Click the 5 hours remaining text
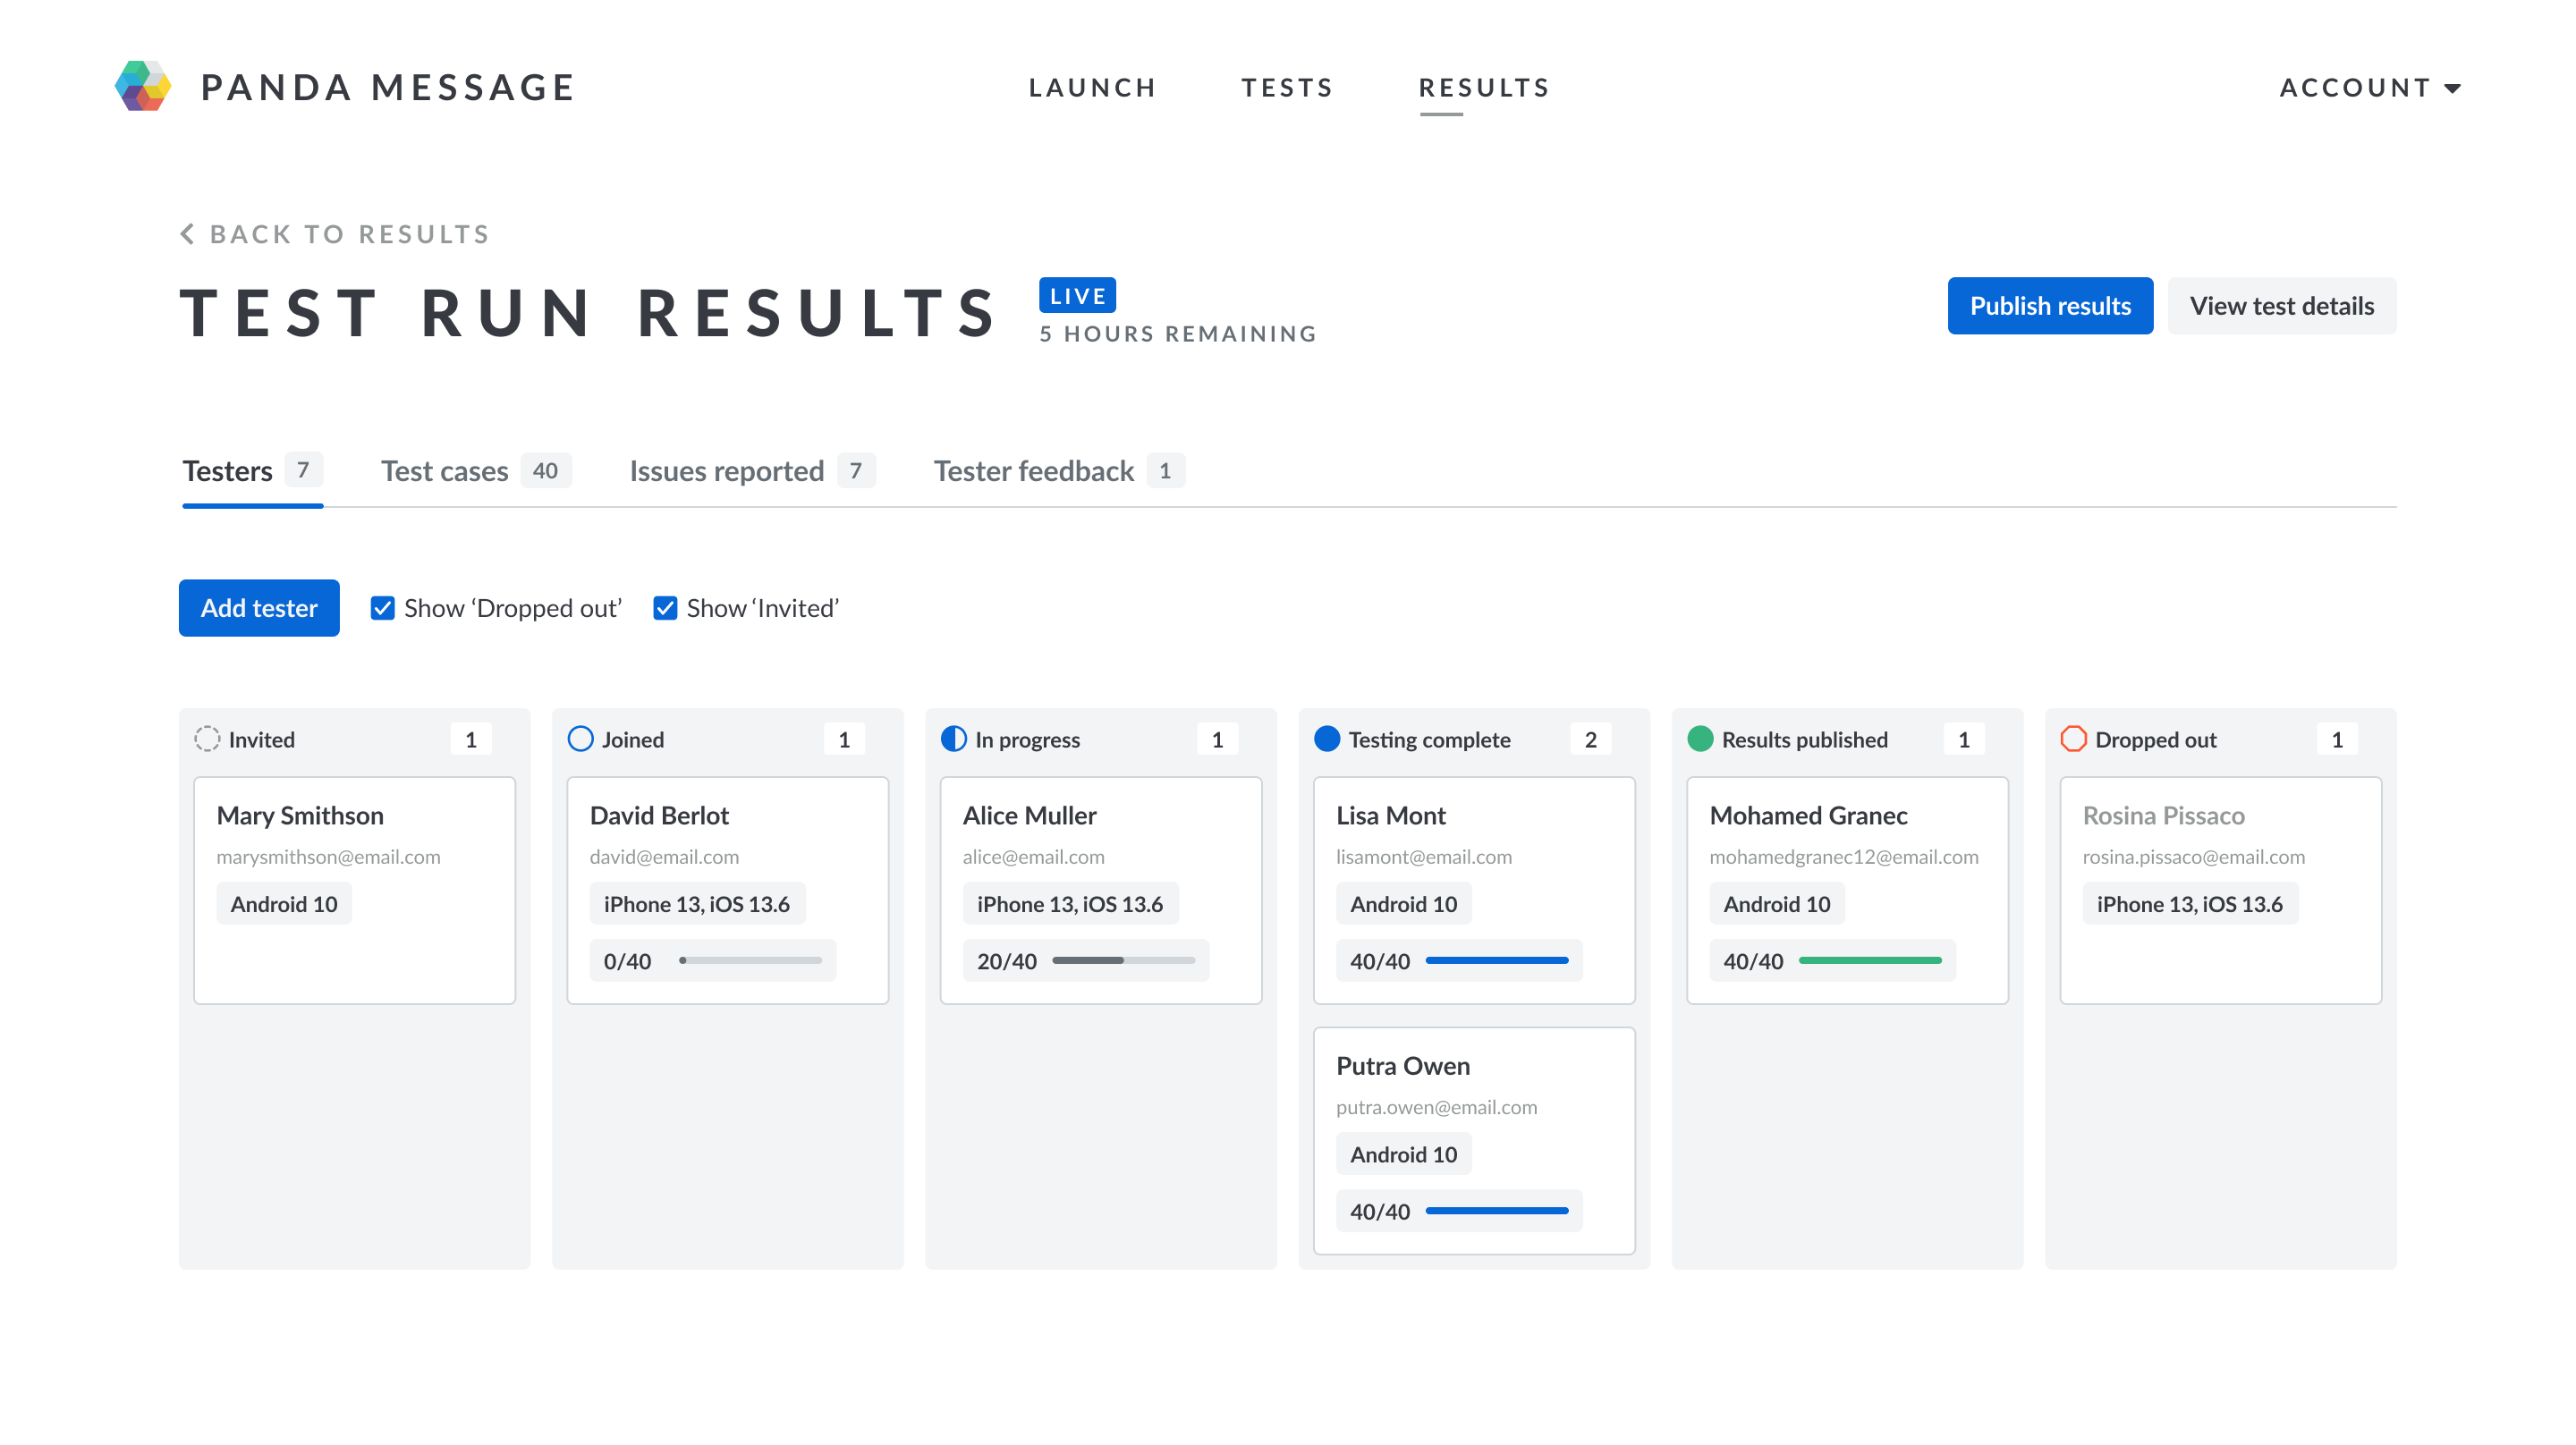The image size is (2576, 1445). [x=1178, y=334]
